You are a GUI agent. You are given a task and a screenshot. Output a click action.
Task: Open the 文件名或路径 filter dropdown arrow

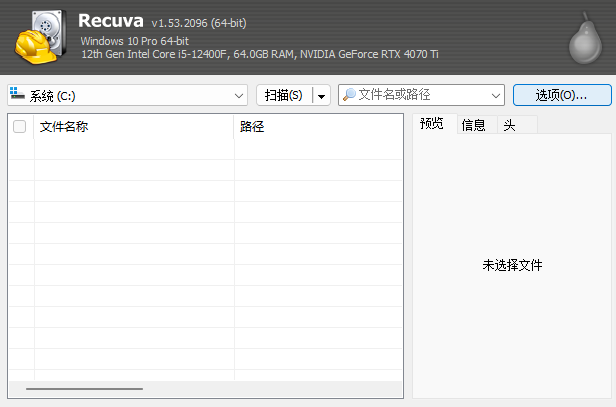point(496,95)
